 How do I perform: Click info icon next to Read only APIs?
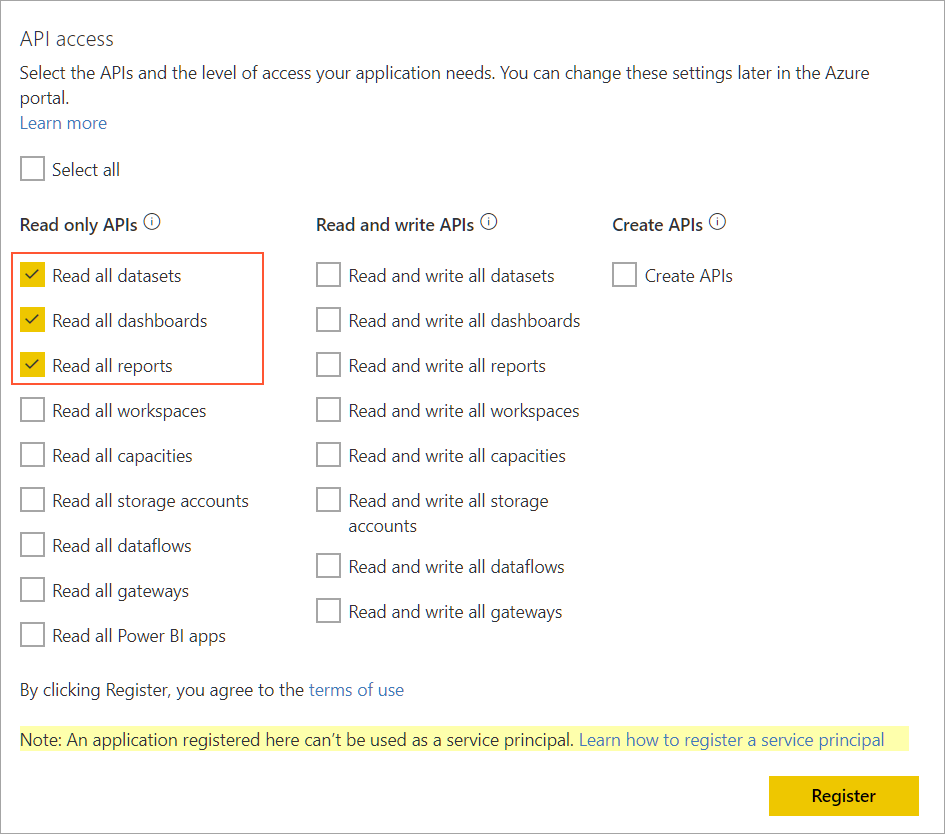[x=152, y=223]
